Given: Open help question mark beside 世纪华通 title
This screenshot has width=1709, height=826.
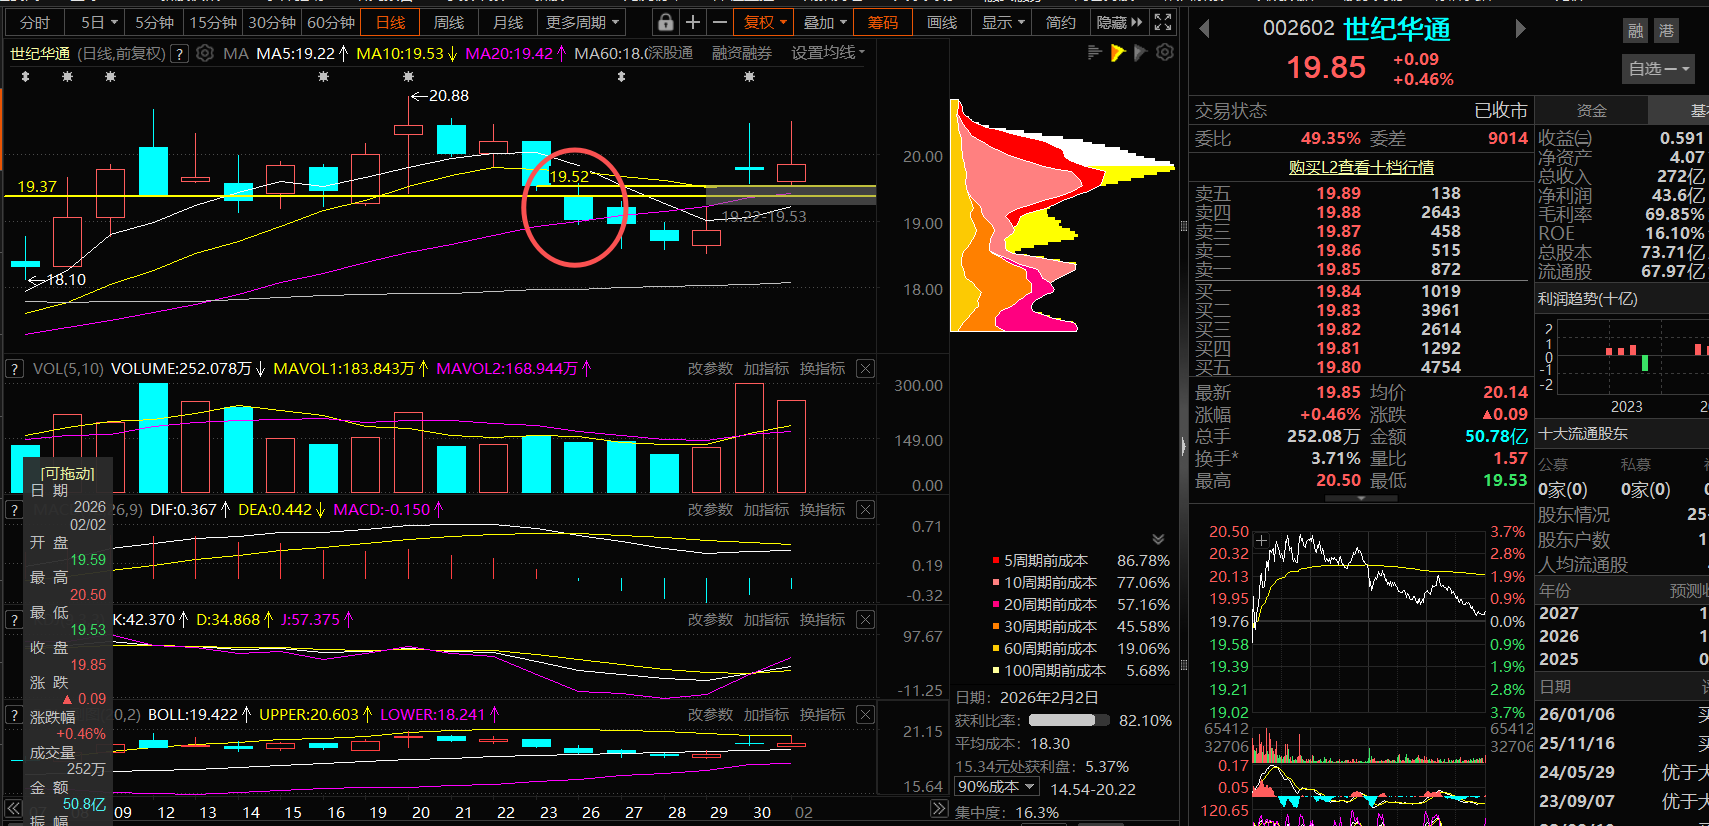Looking at the screenshot, I should [180, 54].
